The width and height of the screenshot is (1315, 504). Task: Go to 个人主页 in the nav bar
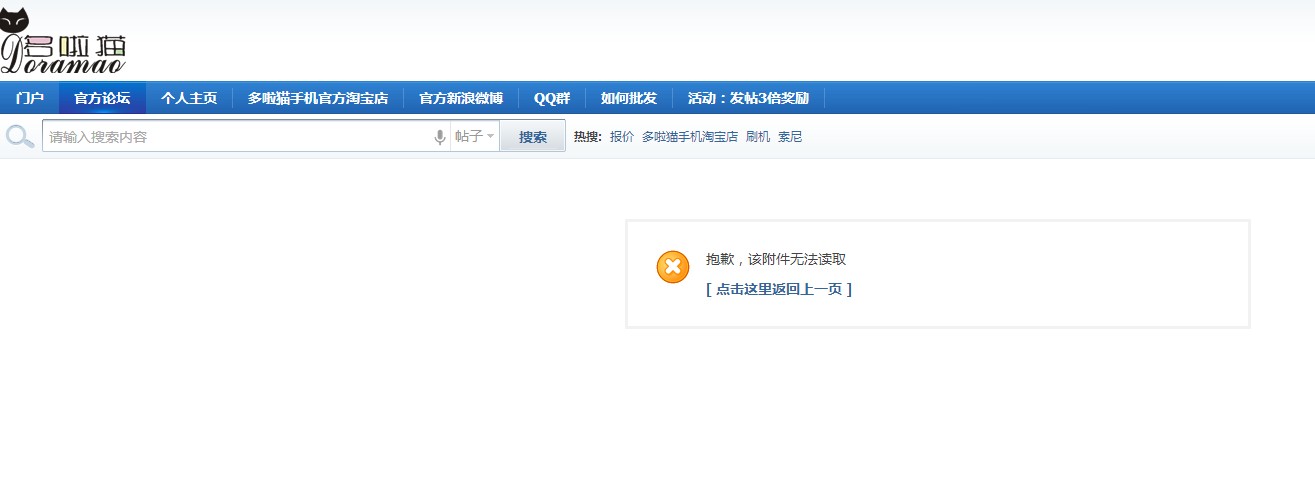[x=189, y=98]
